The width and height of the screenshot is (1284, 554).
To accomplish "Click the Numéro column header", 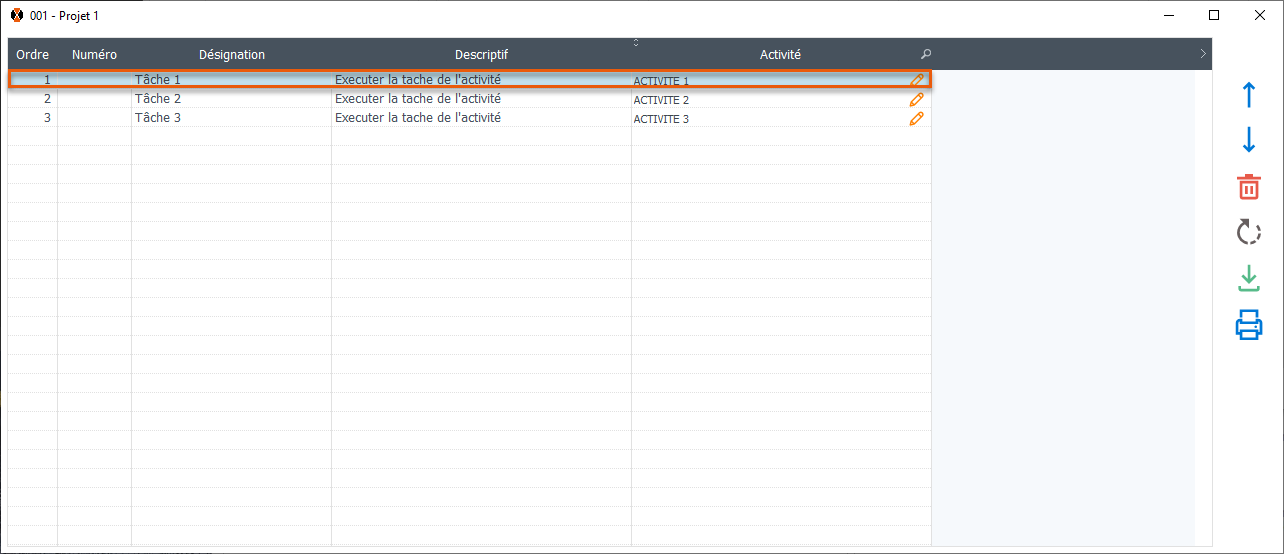I will [x=94, y=55].
